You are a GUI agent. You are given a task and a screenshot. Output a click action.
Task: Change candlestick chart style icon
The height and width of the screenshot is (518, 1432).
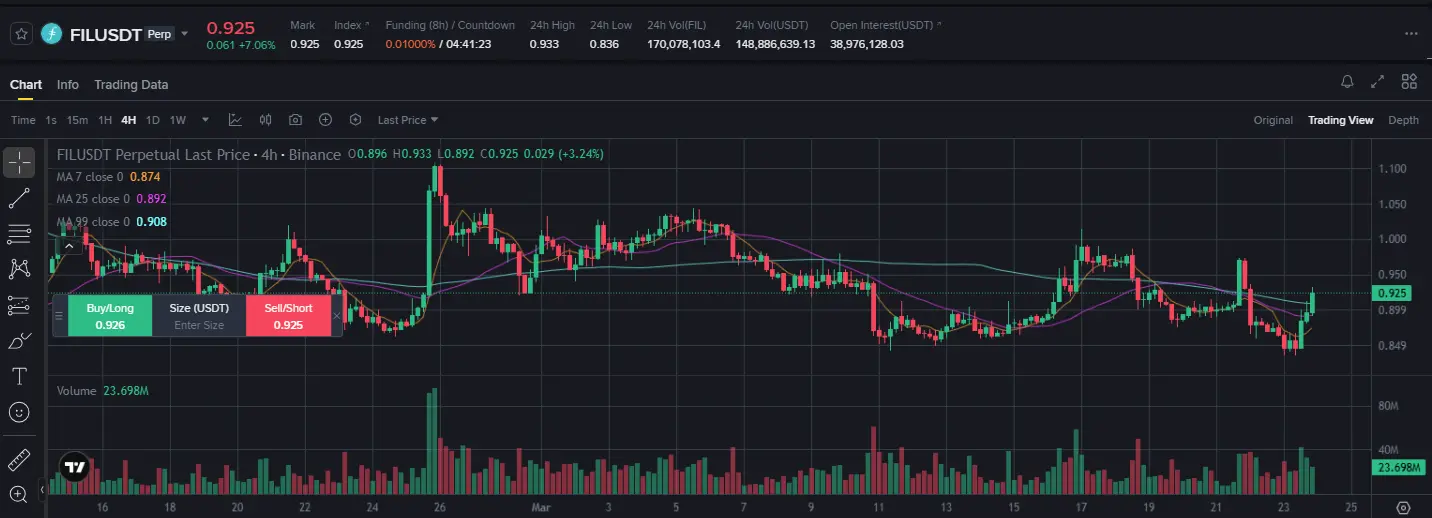pos(265,120)
